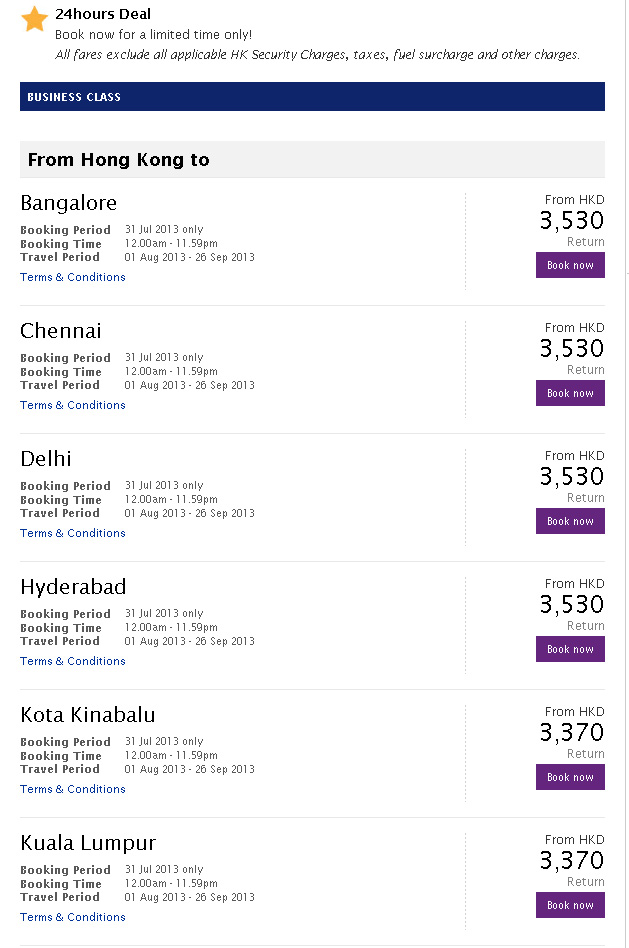
Task: Click the 3,370 Kota Kinabalu price
Action: (572, 732)
